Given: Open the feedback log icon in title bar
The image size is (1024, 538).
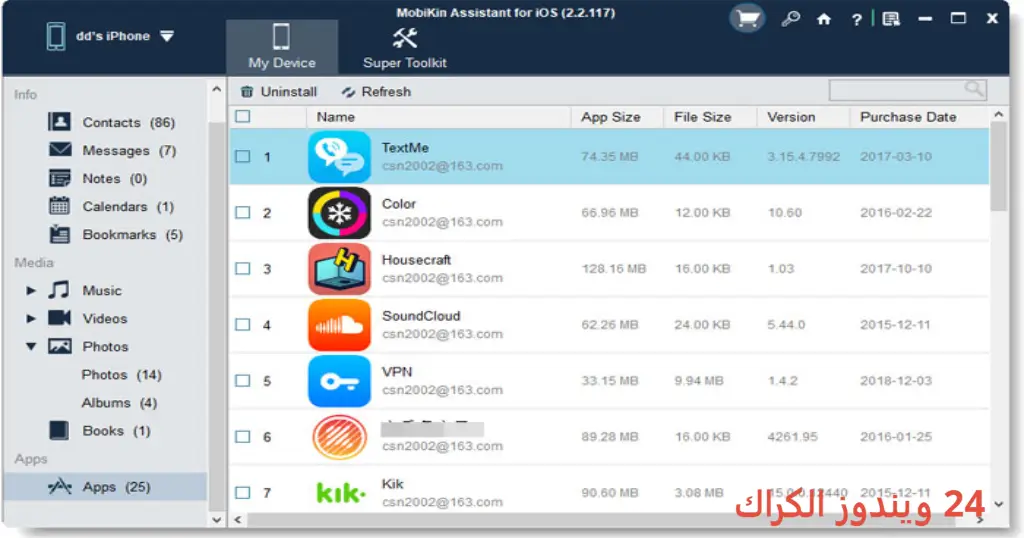Looking at the screenshot, I should [x=891, y=19].
